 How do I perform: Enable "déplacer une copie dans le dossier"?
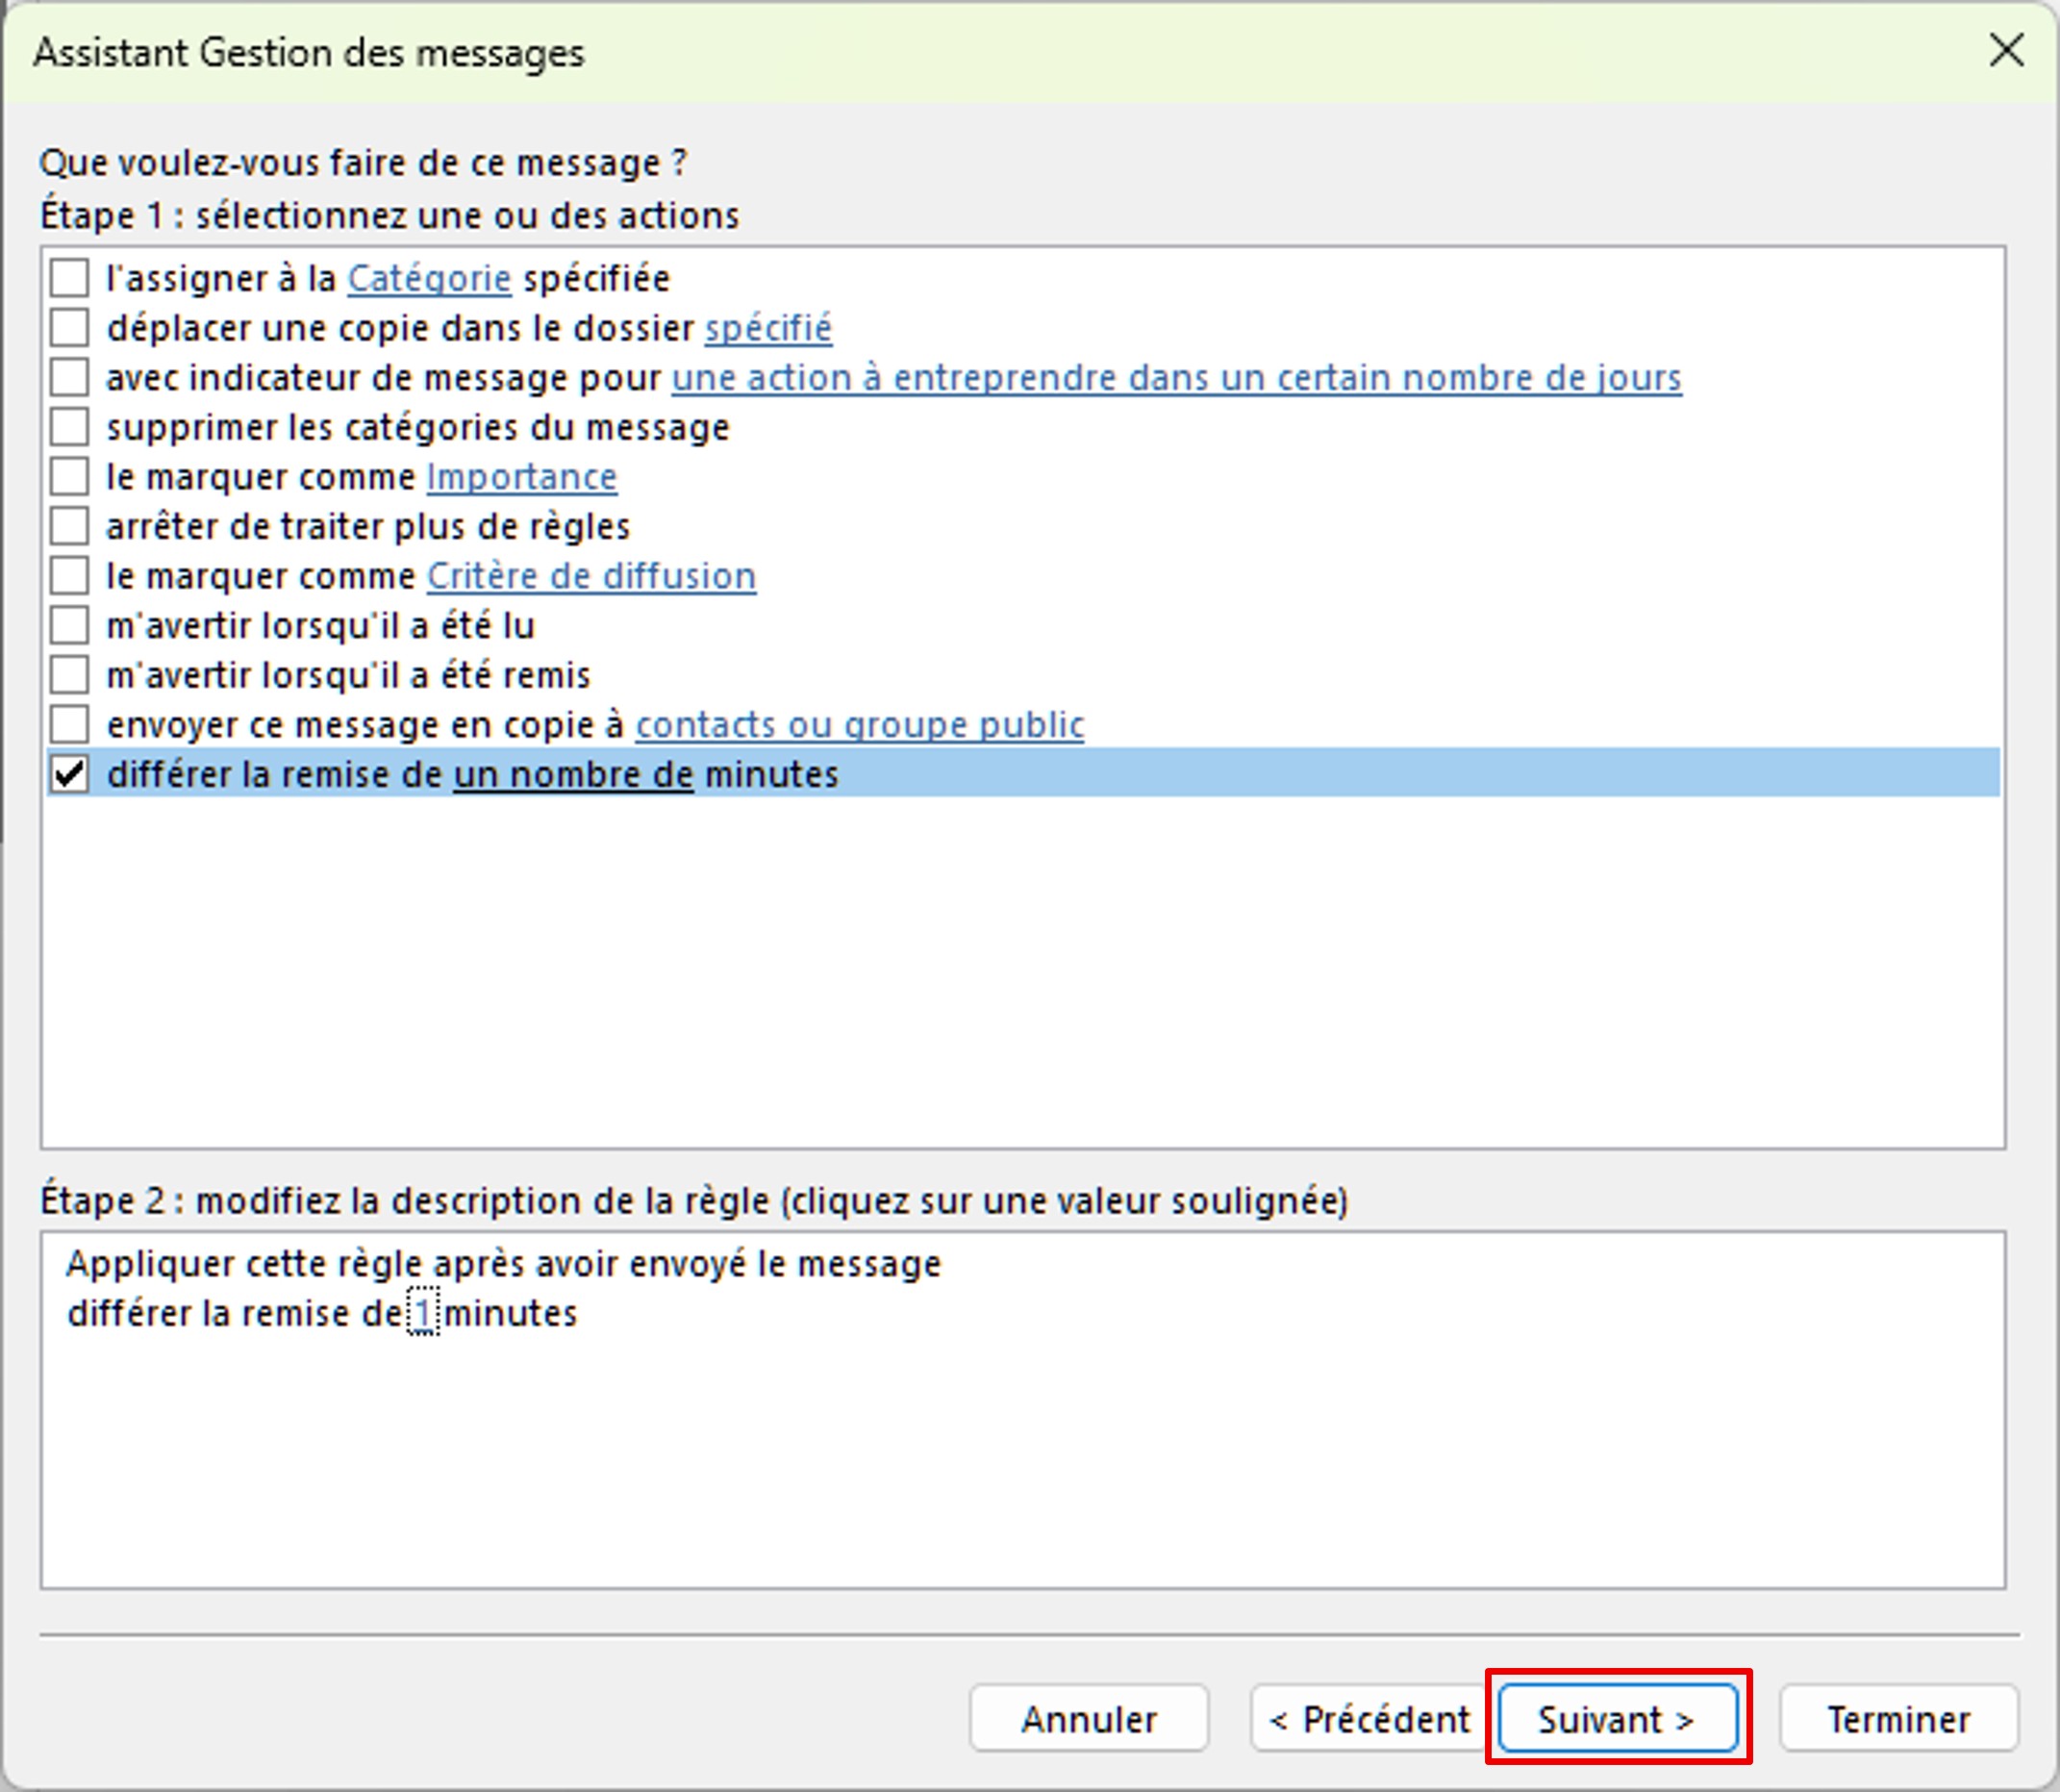(70, 328)
